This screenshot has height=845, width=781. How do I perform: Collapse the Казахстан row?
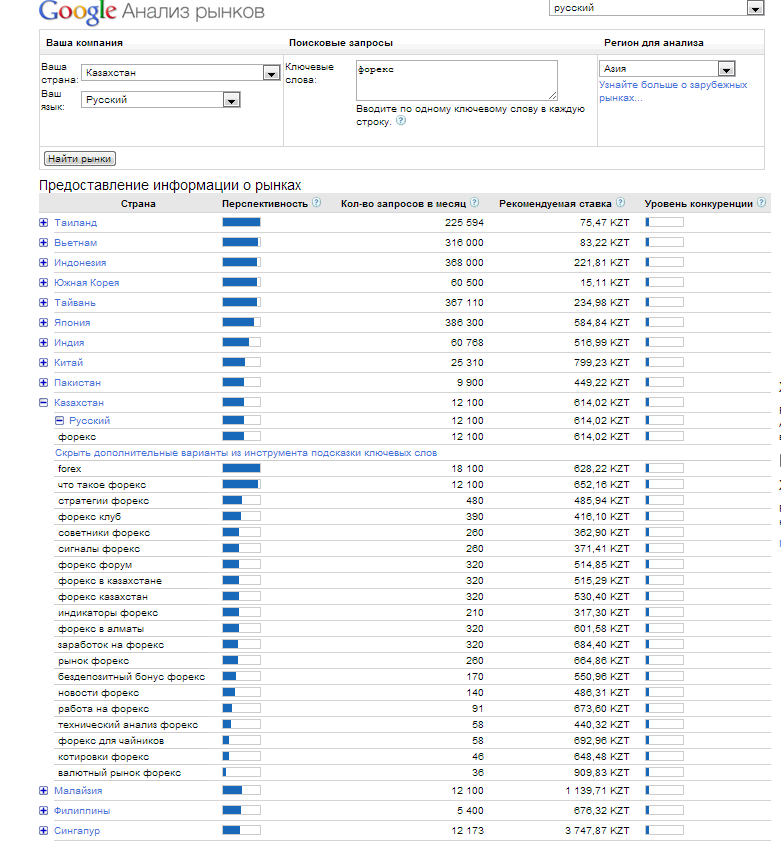(x=44, y=402)
